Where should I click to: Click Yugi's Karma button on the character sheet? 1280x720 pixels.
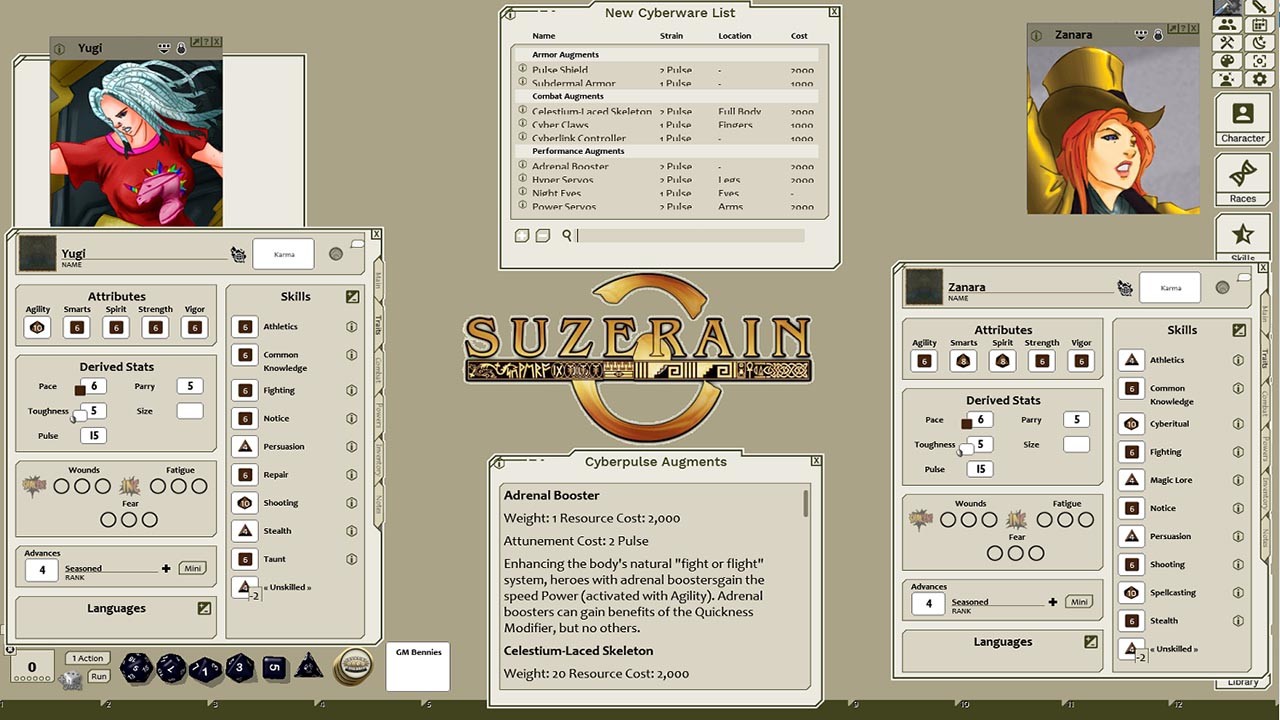tap(283, 253)
